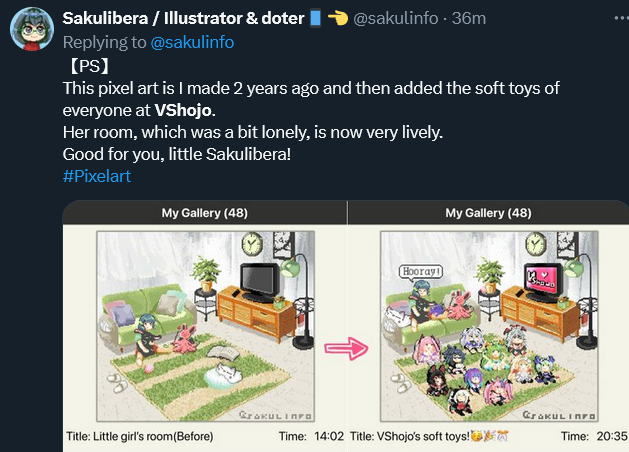Open the #Pixelart hashtag
The height and width of the screenshot is (452, 629).
click(x=97, y=175)
